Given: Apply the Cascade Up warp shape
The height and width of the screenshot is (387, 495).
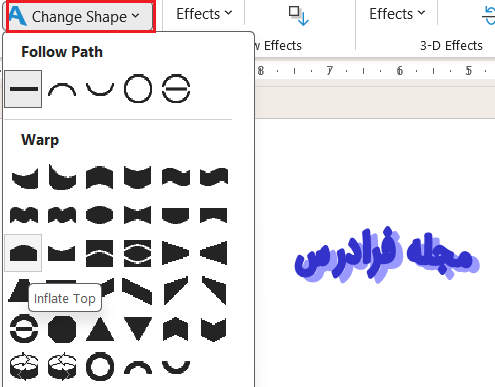Looking at the screenshot, I should coord(176,291).
